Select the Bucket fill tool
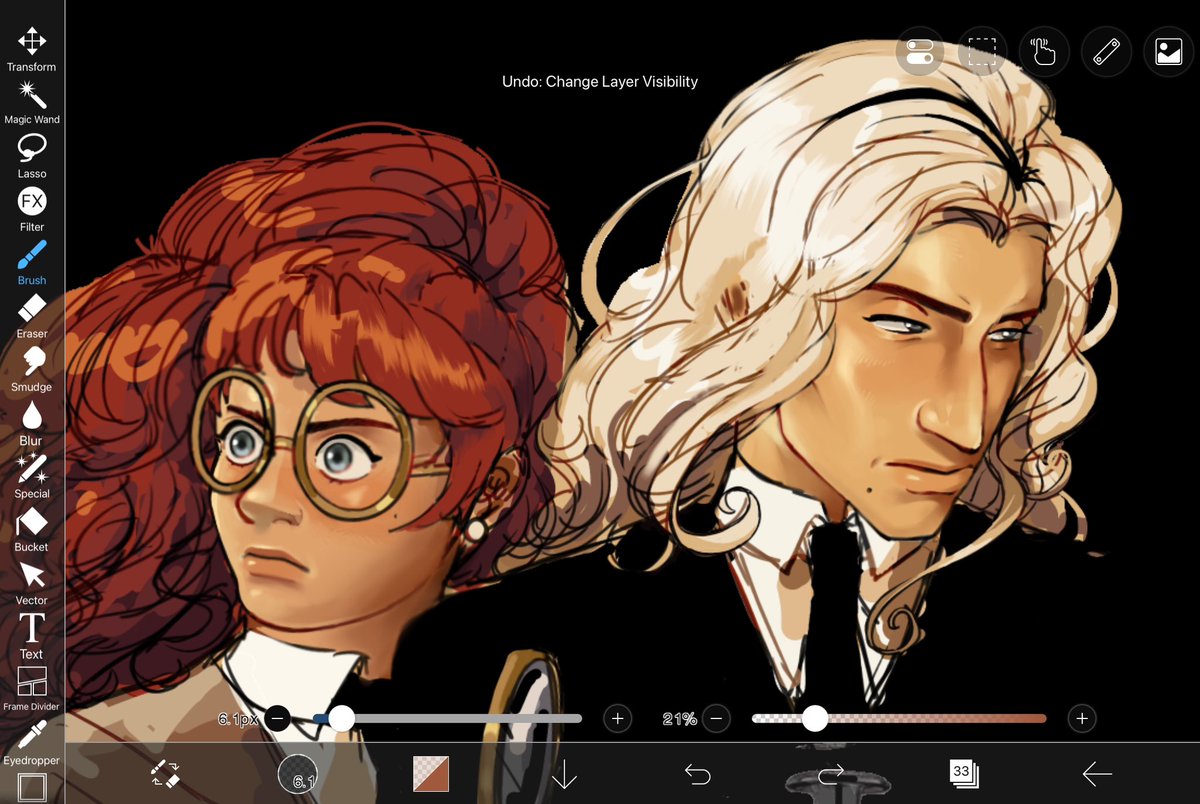This screenshot has height=804, width=1200. [32, 530]
